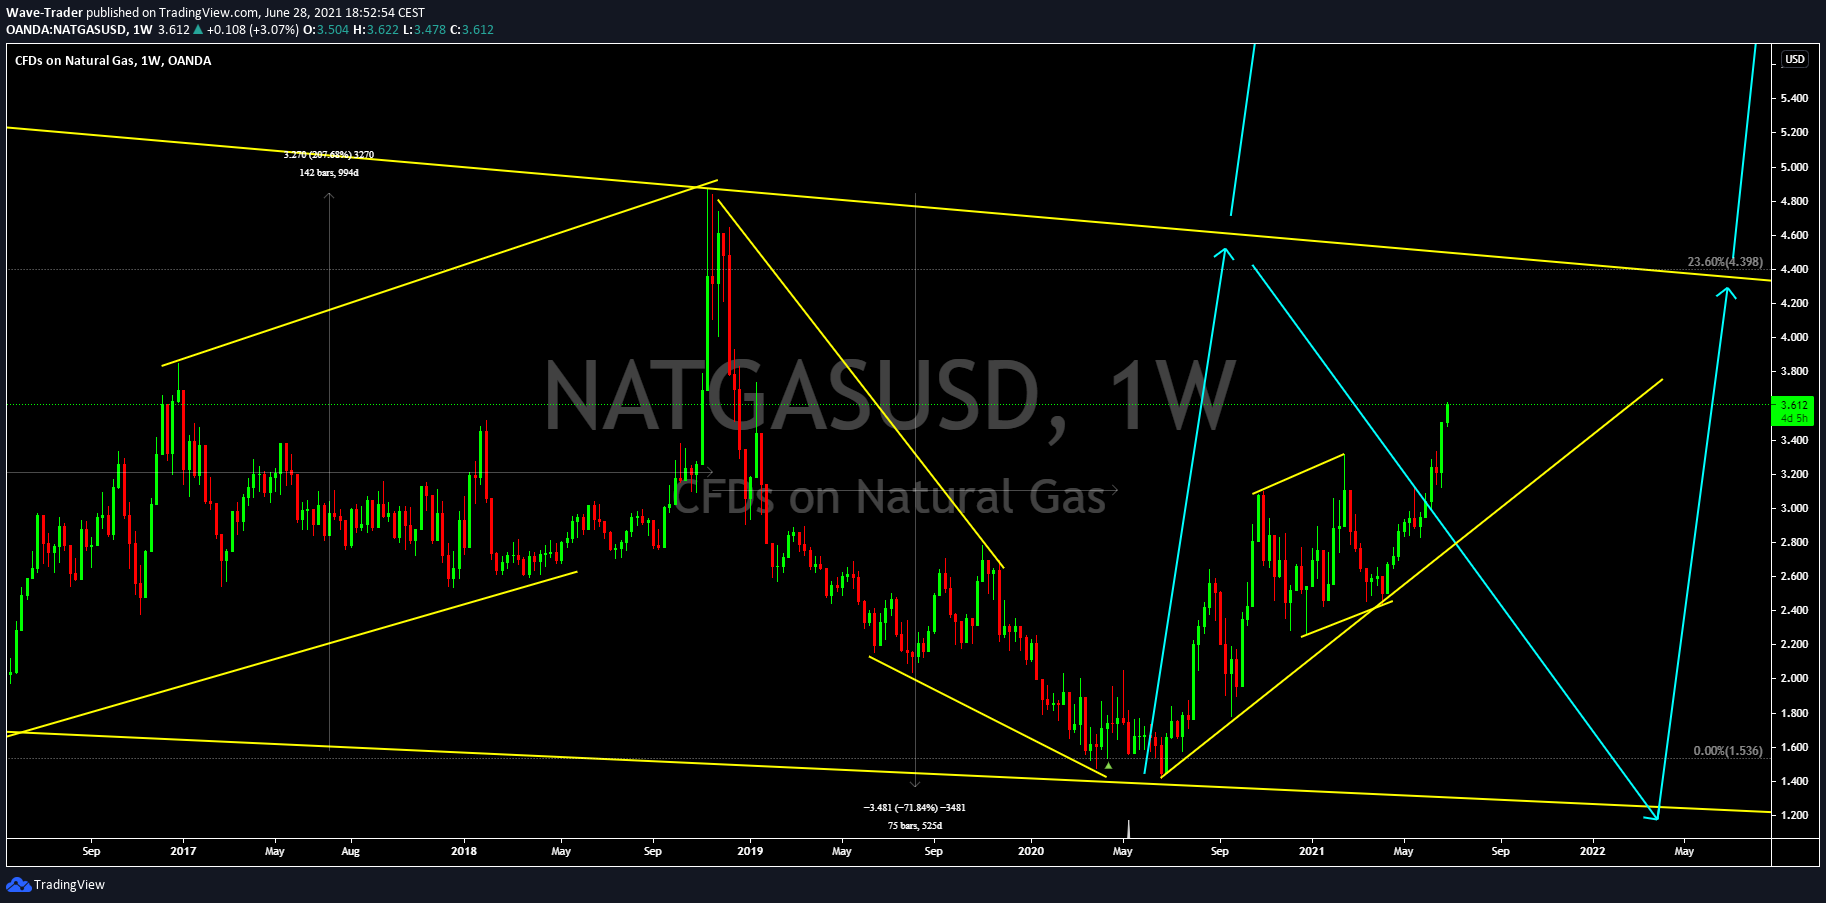
Task: Click the 2022 label on time axis
Action: 1593,852
